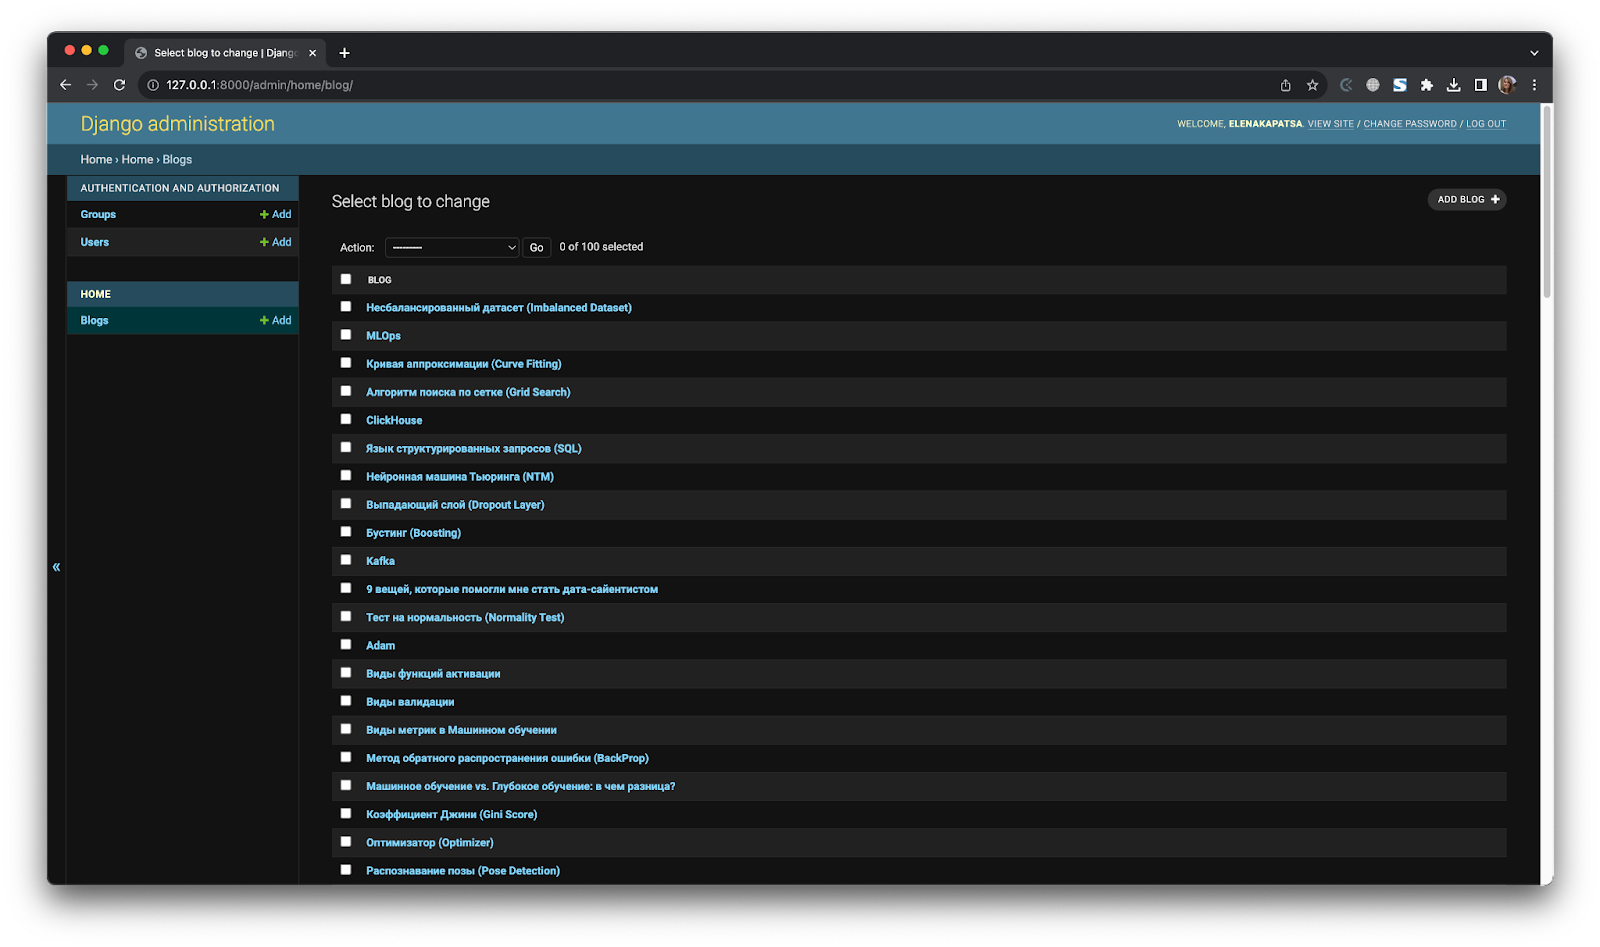The width and height of the screenshot is (1600, 947).
Task: Click the CHANGE PASSWORD link
Action: click(x=1410, y=124)
